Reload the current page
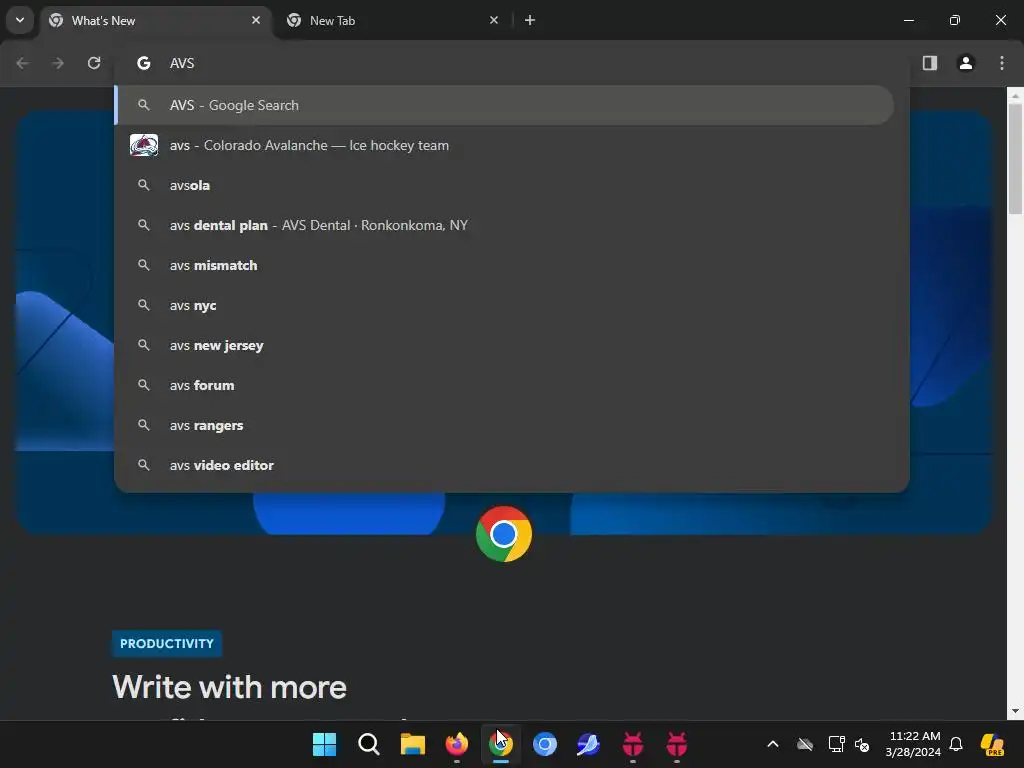The image size is (1024, 768). pos(94,63)
